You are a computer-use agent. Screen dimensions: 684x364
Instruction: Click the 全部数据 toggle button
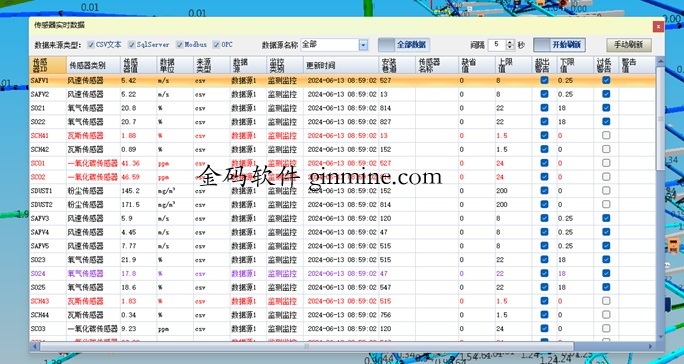click(404, 45)
